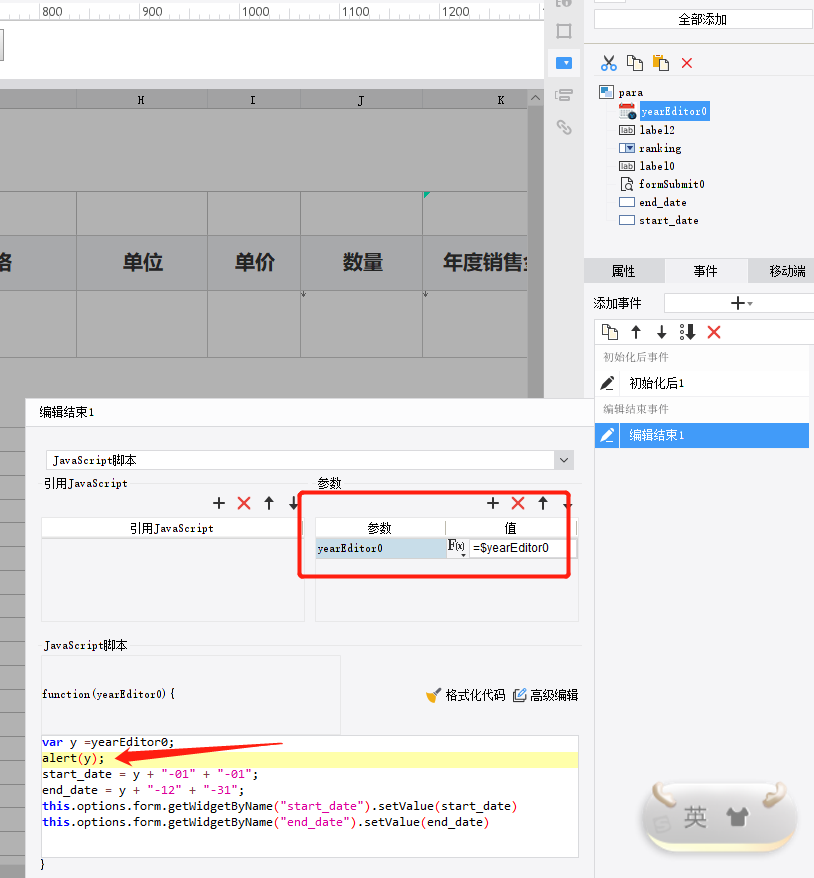Delete parameter row with red X
The height and width of the screenshot is (878, 814).
tap(518, 503)
